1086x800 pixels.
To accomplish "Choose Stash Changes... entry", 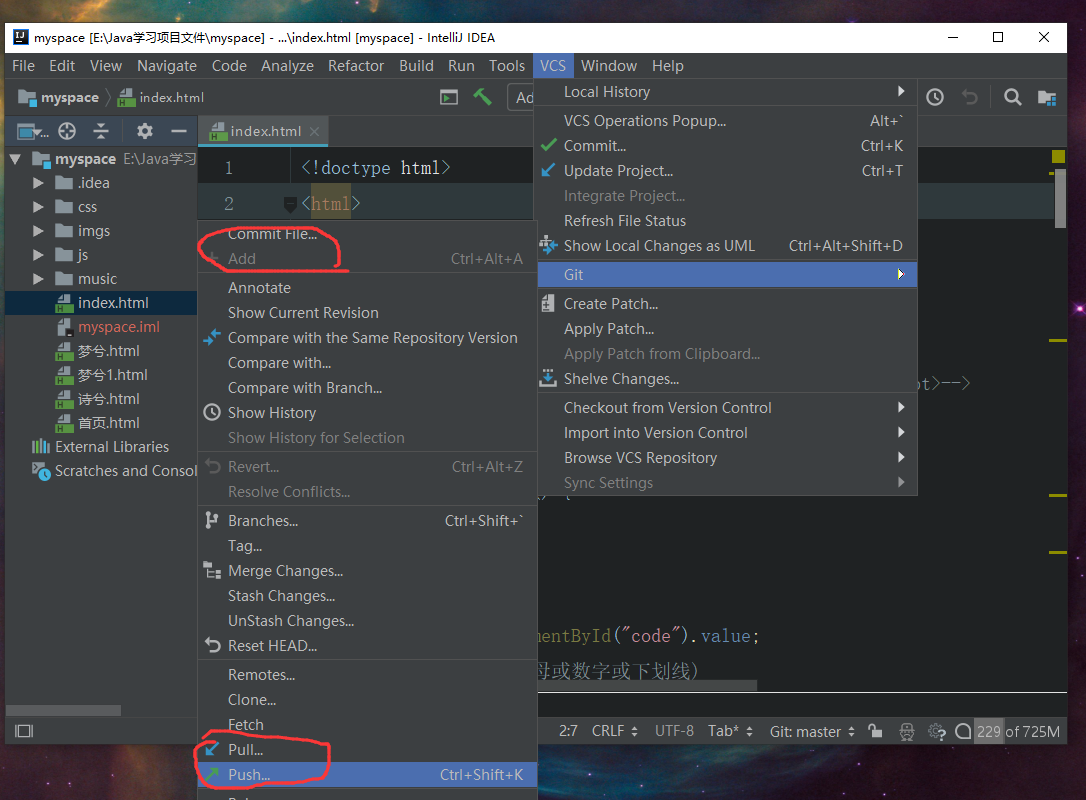I will [368, 596].
